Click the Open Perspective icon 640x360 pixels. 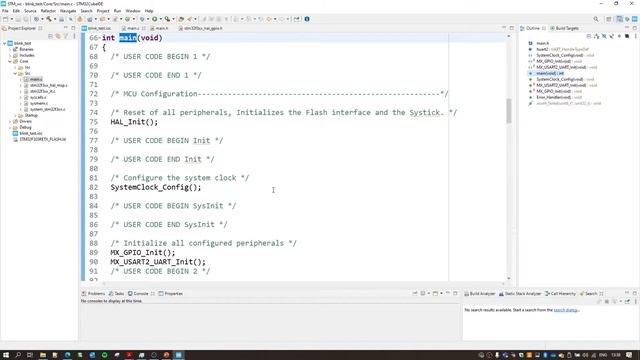[609, 19]
